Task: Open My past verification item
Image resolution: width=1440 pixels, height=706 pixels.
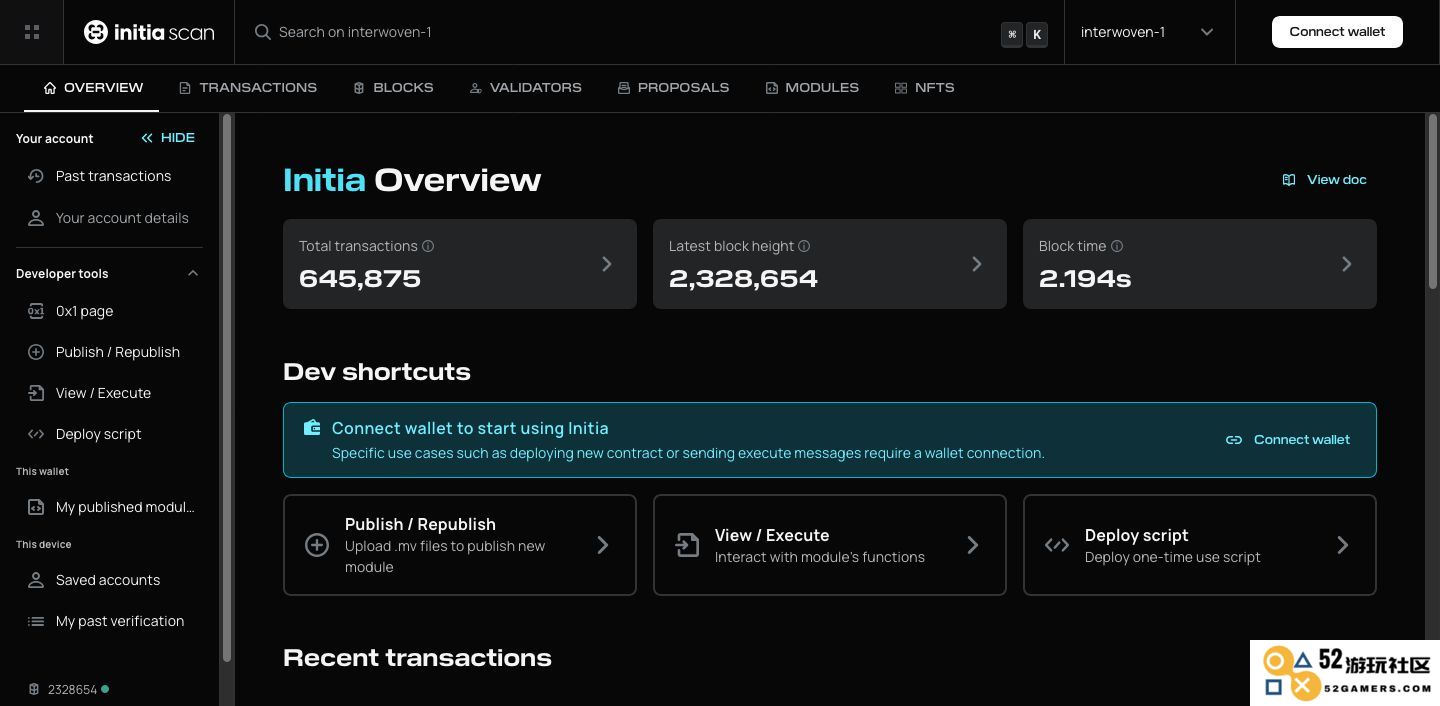Action: [x=110, y=621]
